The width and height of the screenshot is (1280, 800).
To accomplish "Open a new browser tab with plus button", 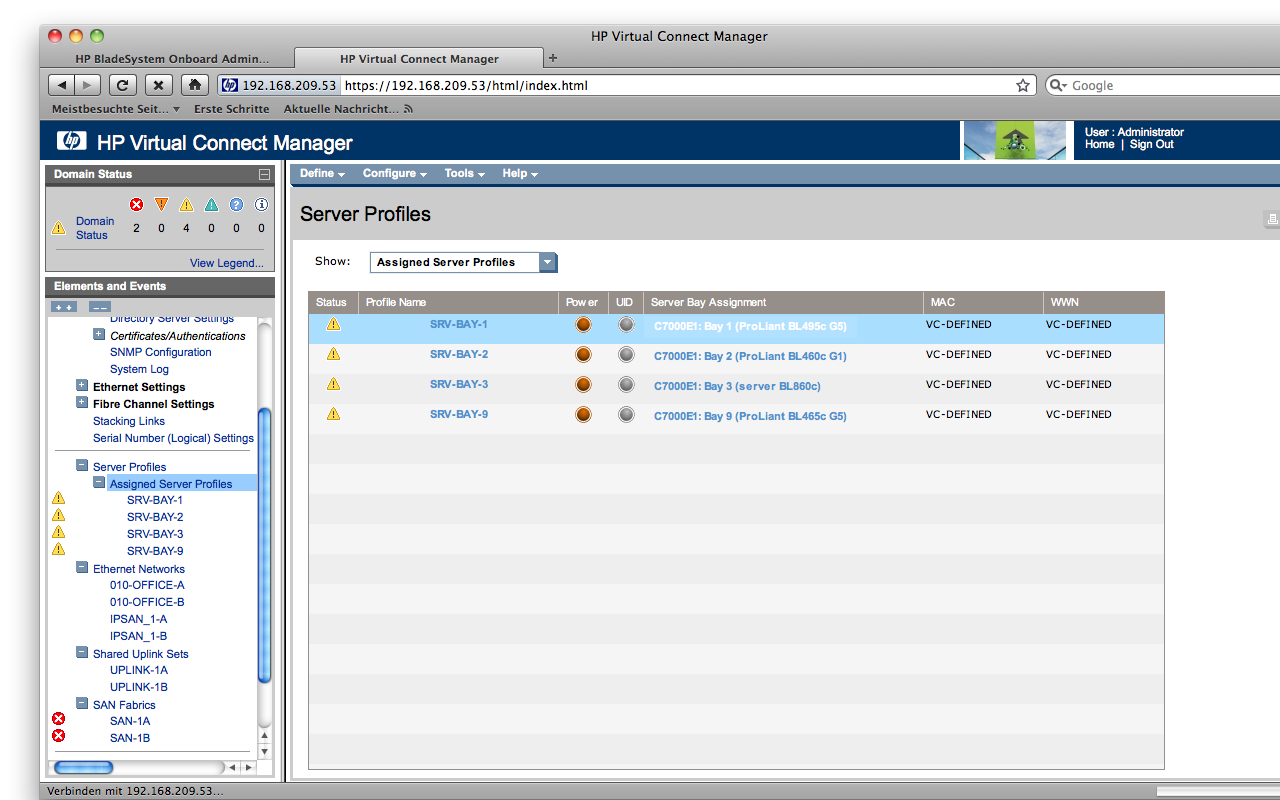I will 553,58.
